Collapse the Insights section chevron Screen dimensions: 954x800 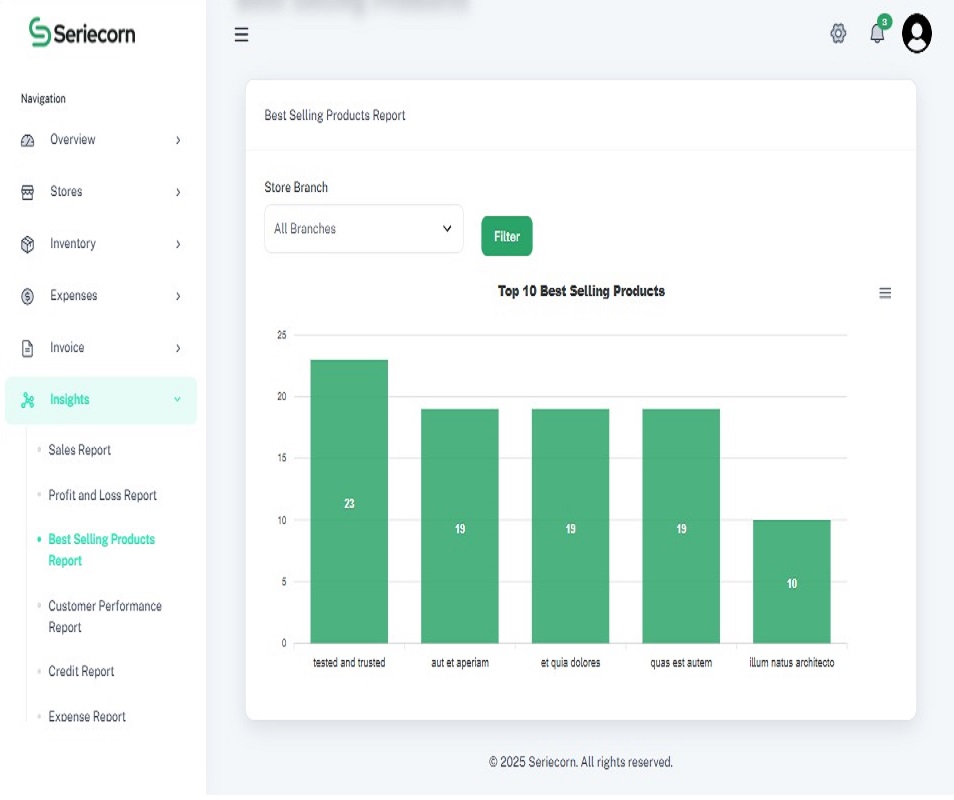click(177, 400)
